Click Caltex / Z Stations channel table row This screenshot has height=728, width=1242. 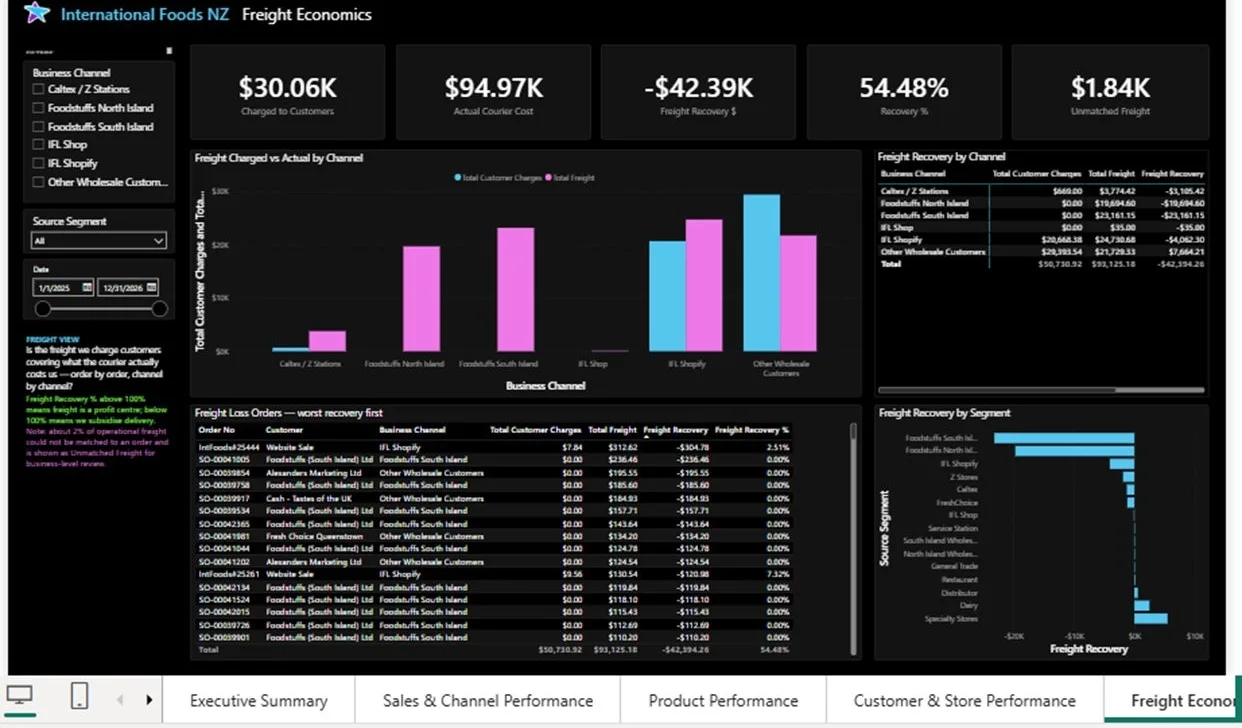[x=1042, y=191]
